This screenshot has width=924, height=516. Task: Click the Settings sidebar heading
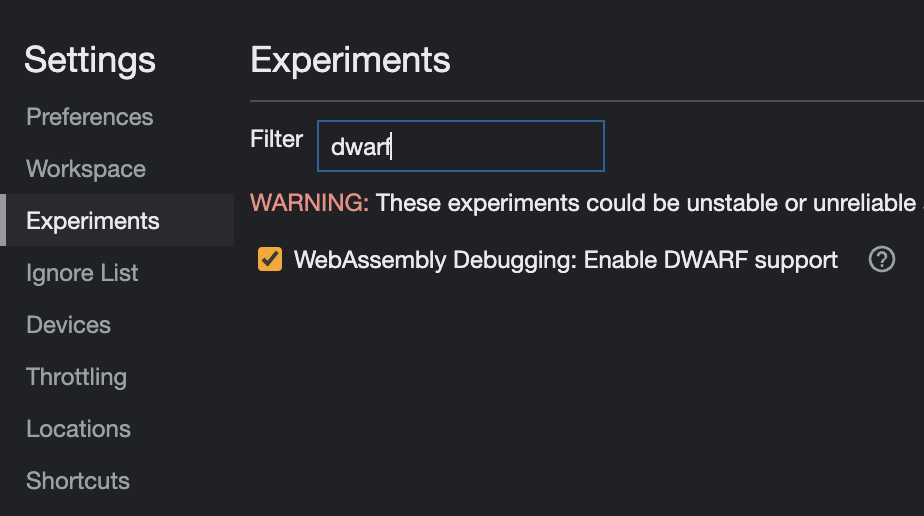[90, 59]
